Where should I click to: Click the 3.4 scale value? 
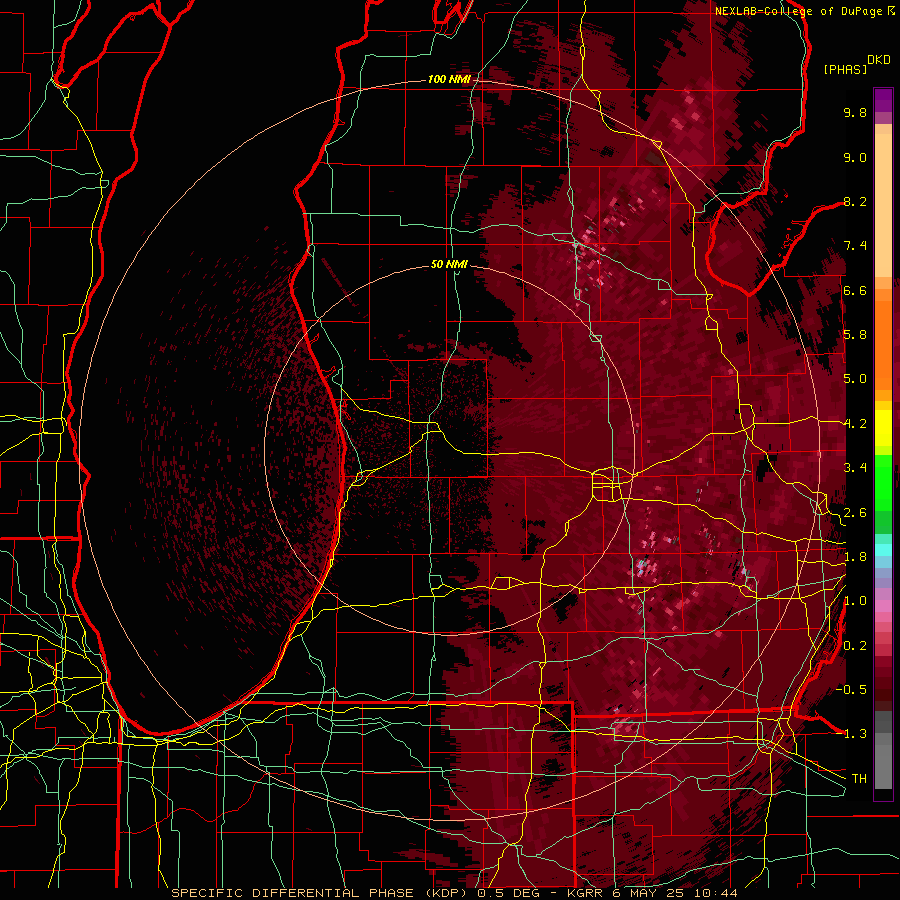[855, 468]
